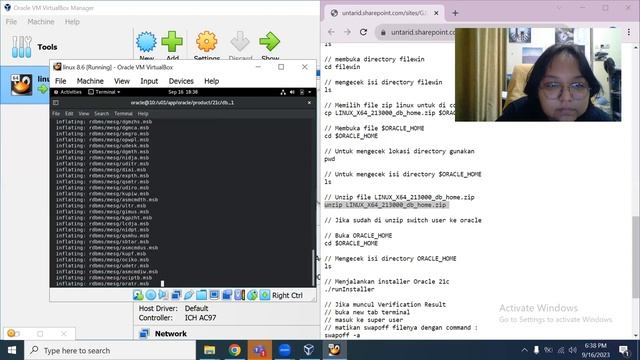Click the GNOME network icon in guest top bar
Screen dimensions: 640x360
tap(283, 92)
